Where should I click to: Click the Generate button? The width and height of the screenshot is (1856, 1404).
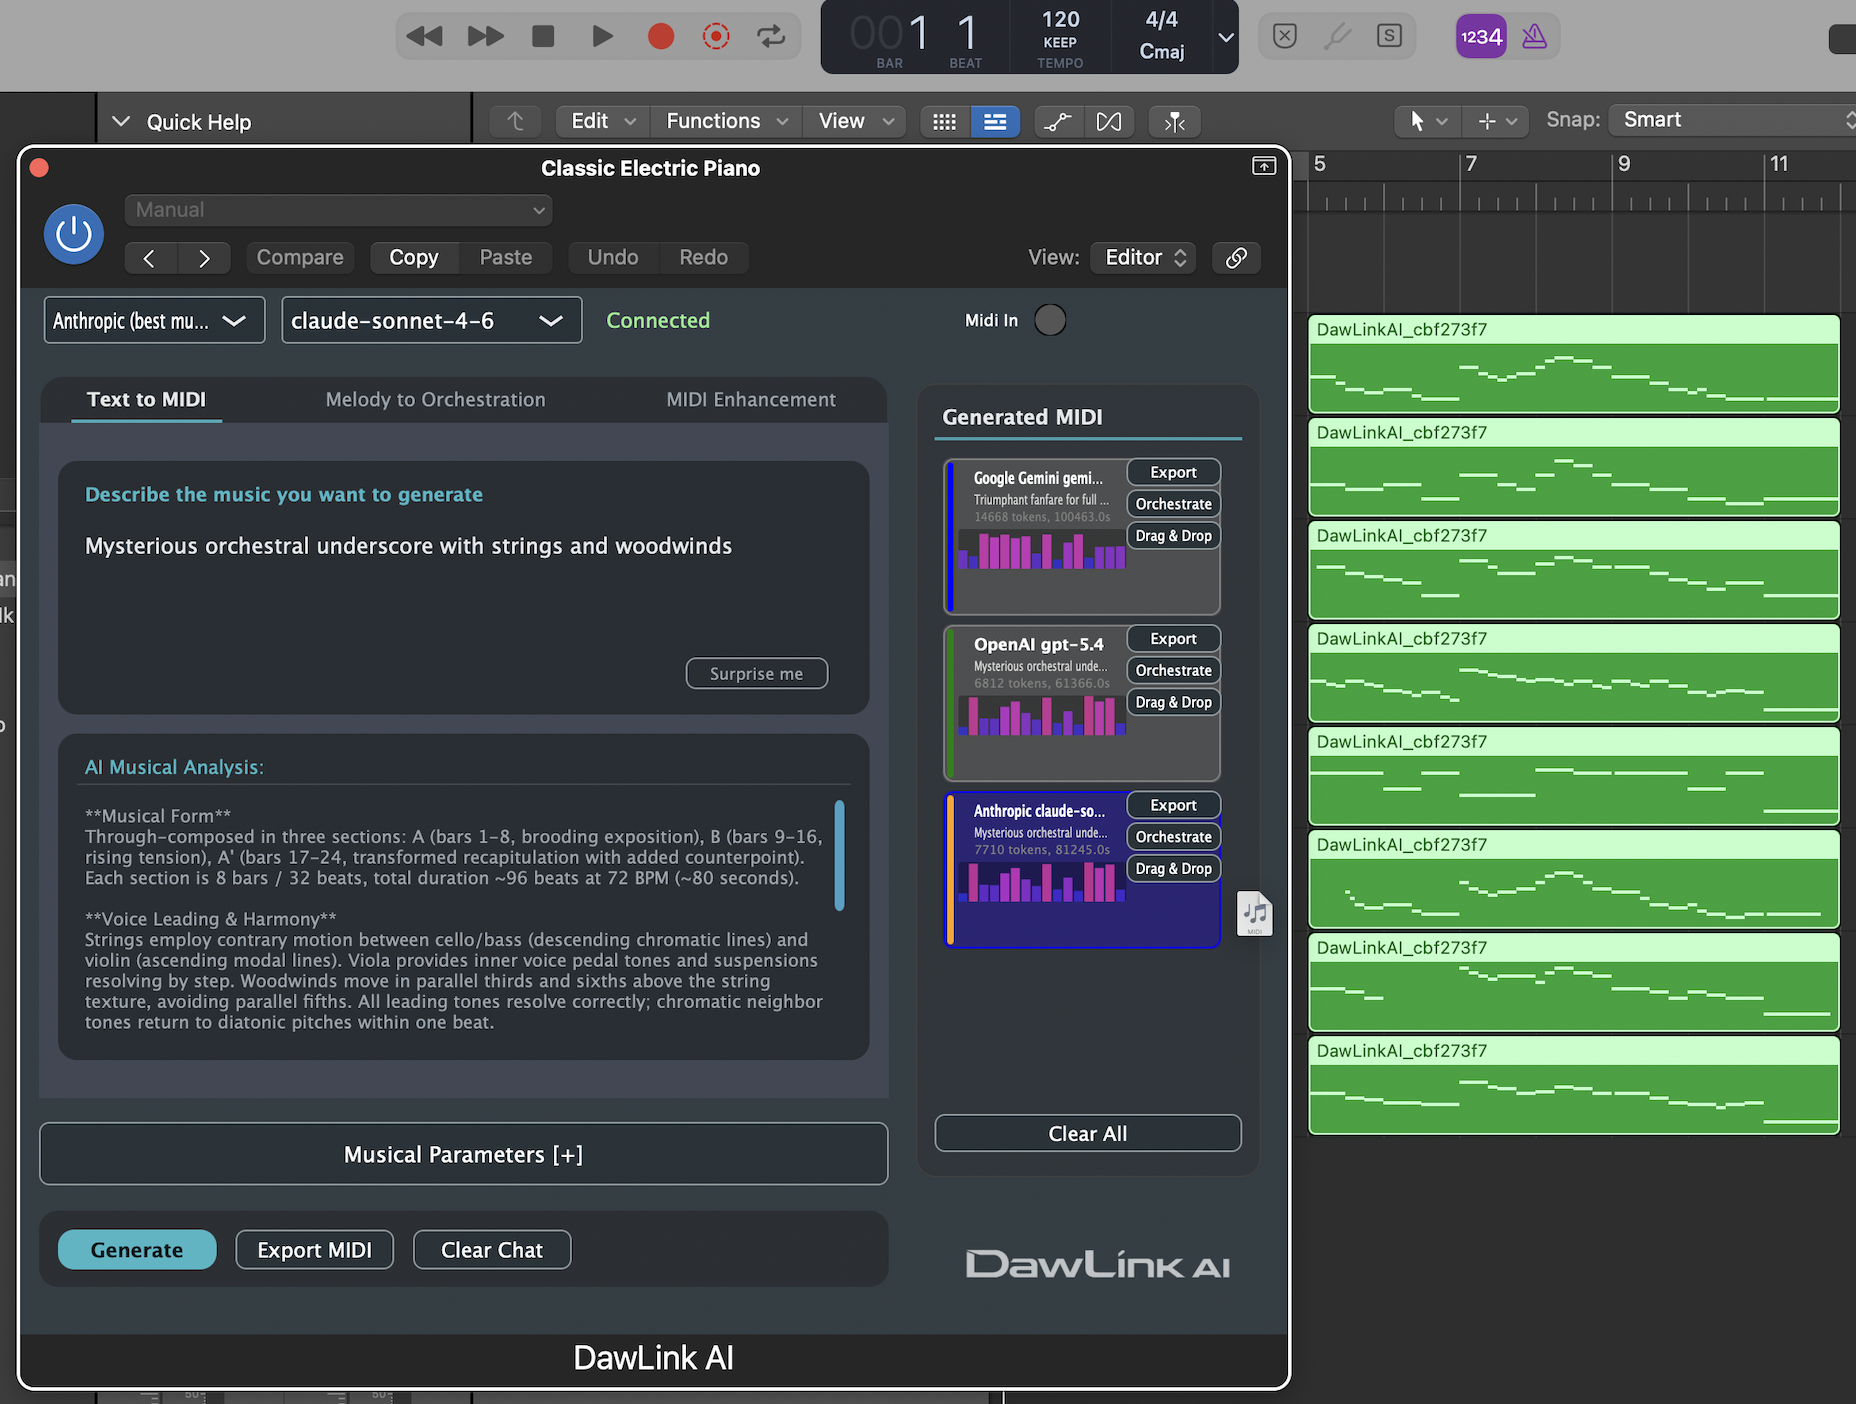click(x=137, y=1250)
